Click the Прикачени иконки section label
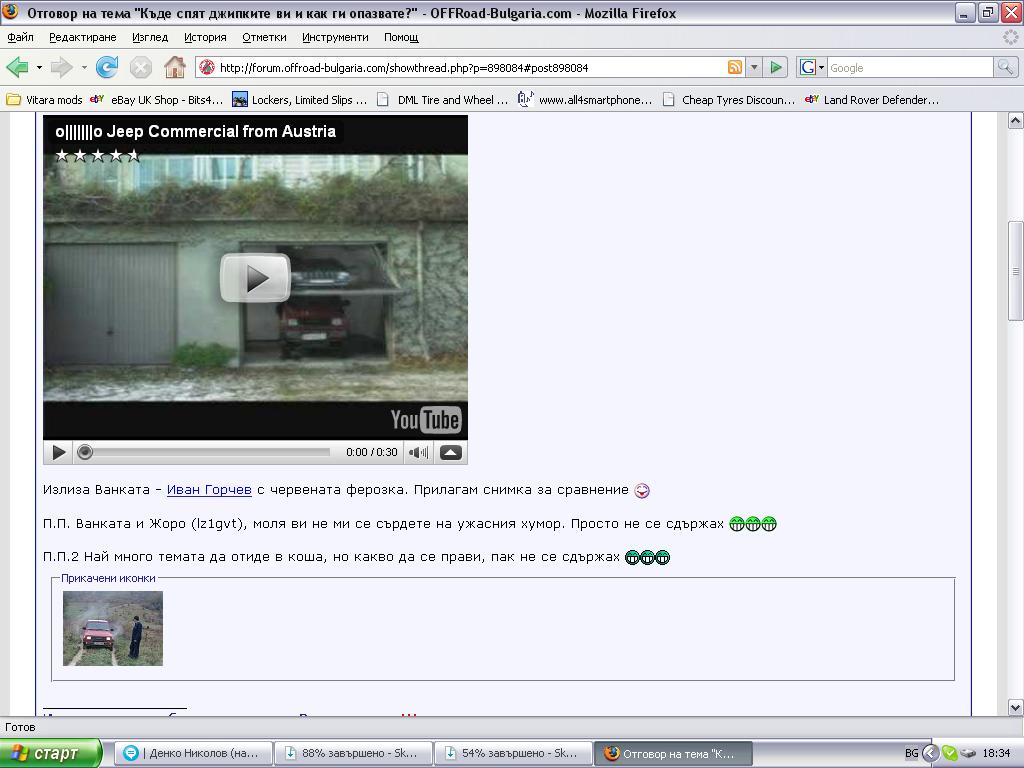This screenshot has height=768, width=1024. (108, 578)
